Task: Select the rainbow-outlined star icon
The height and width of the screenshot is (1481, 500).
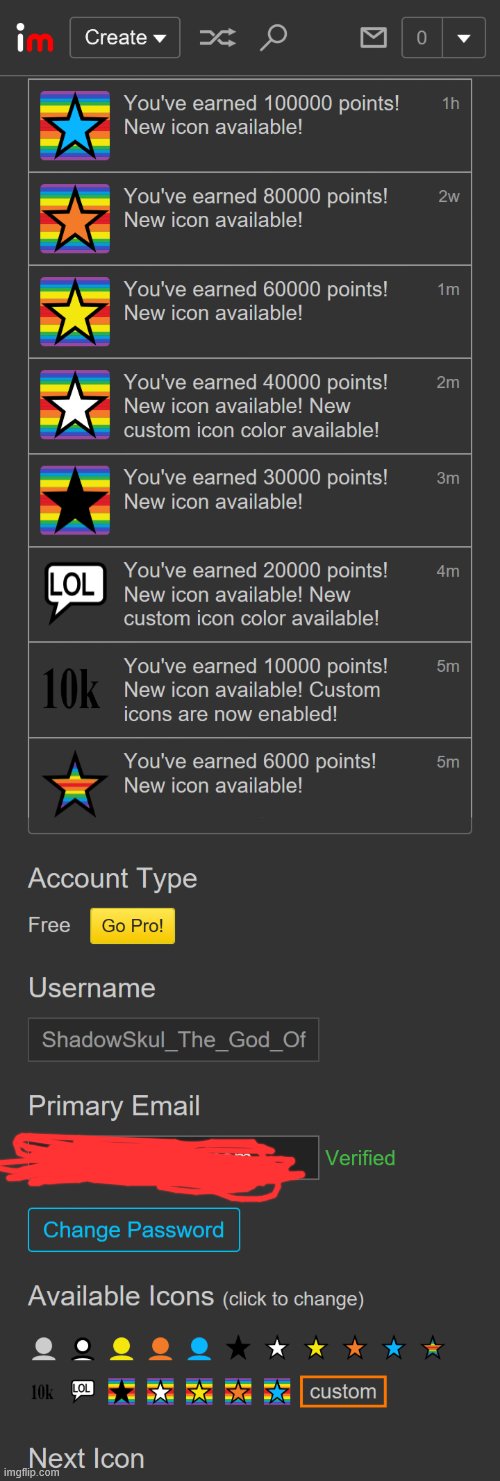Action: [432, 1348]
